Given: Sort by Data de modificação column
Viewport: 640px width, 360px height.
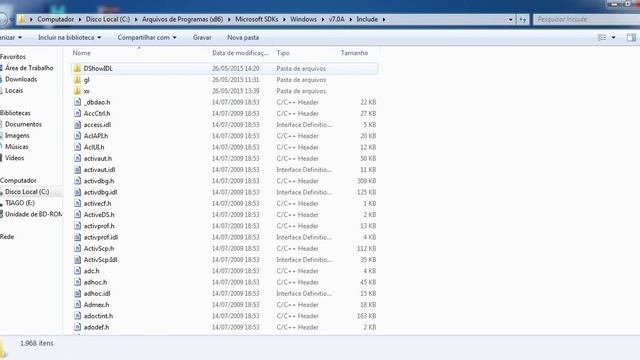Looking at the screenshot, I should pos(240,53).
